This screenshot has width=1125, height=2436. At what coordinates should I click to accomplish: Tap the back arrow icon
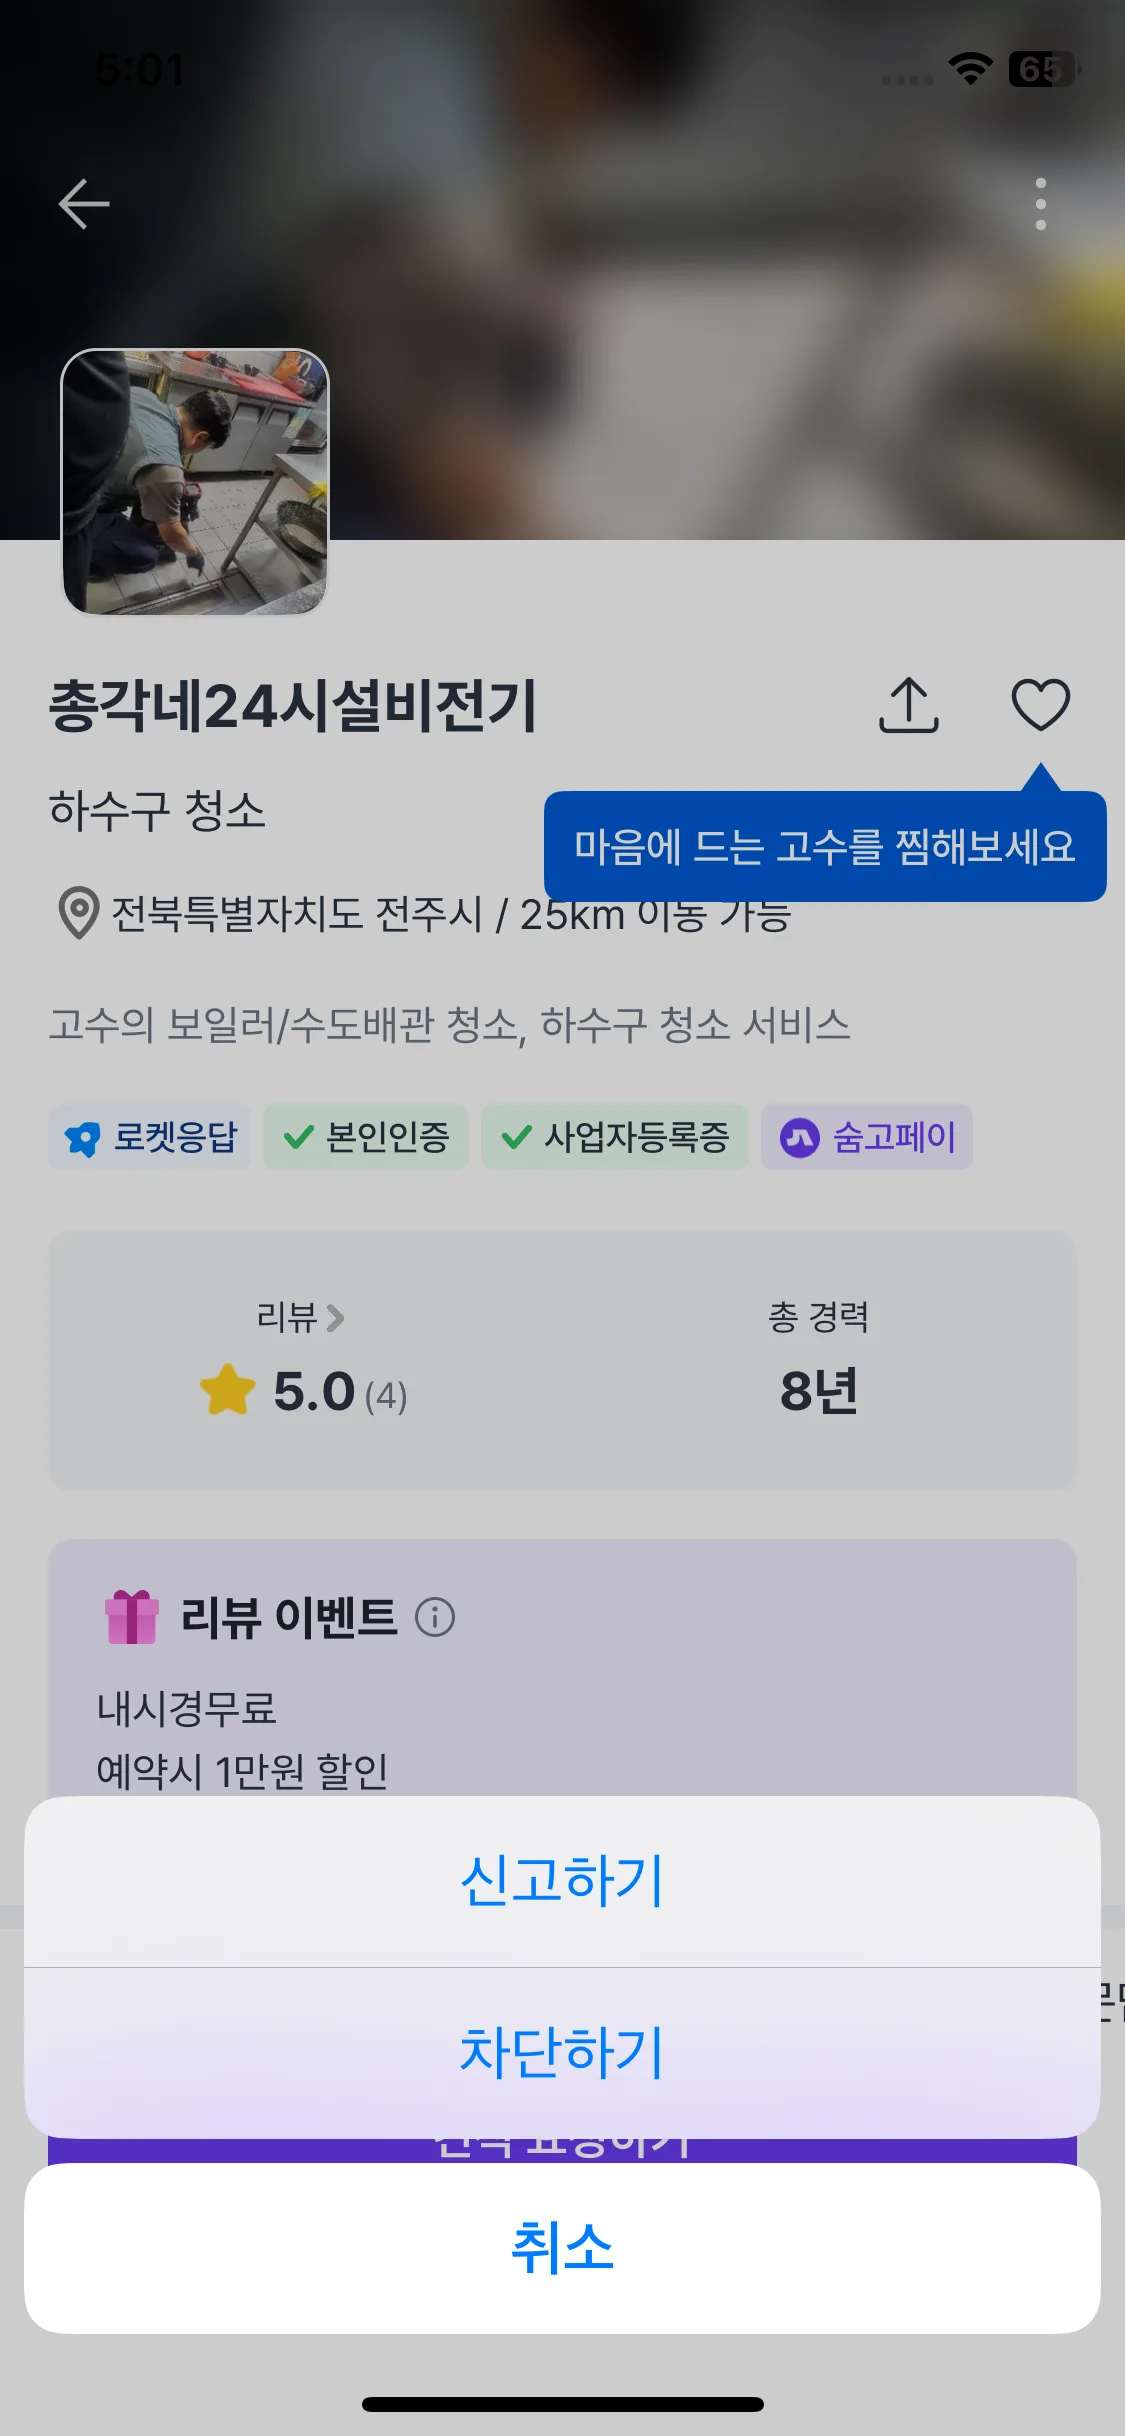pyautogui.click(x=84, y=204)
